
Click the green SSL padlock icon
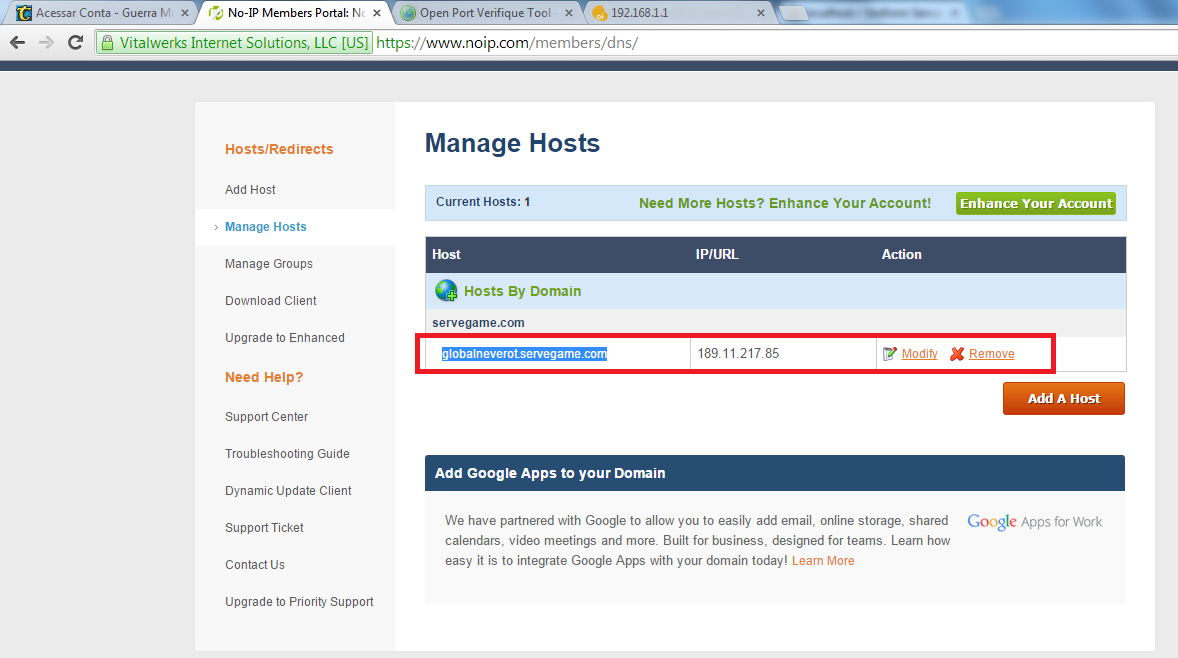tap(107, 43)
